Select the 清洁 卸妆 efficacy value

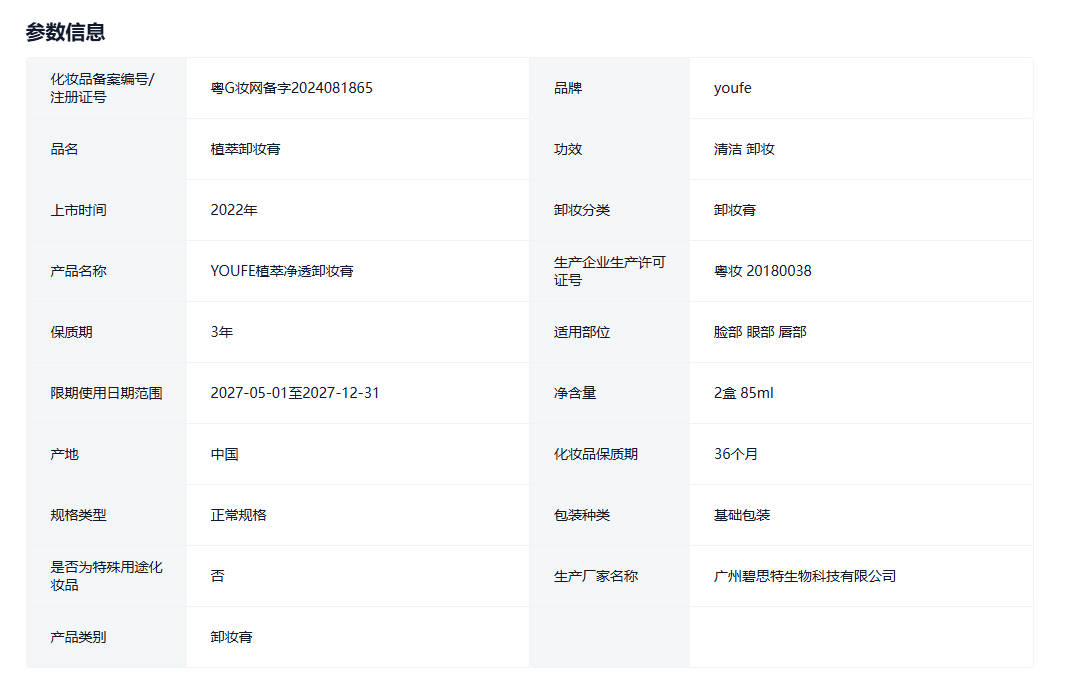[744, 149]
